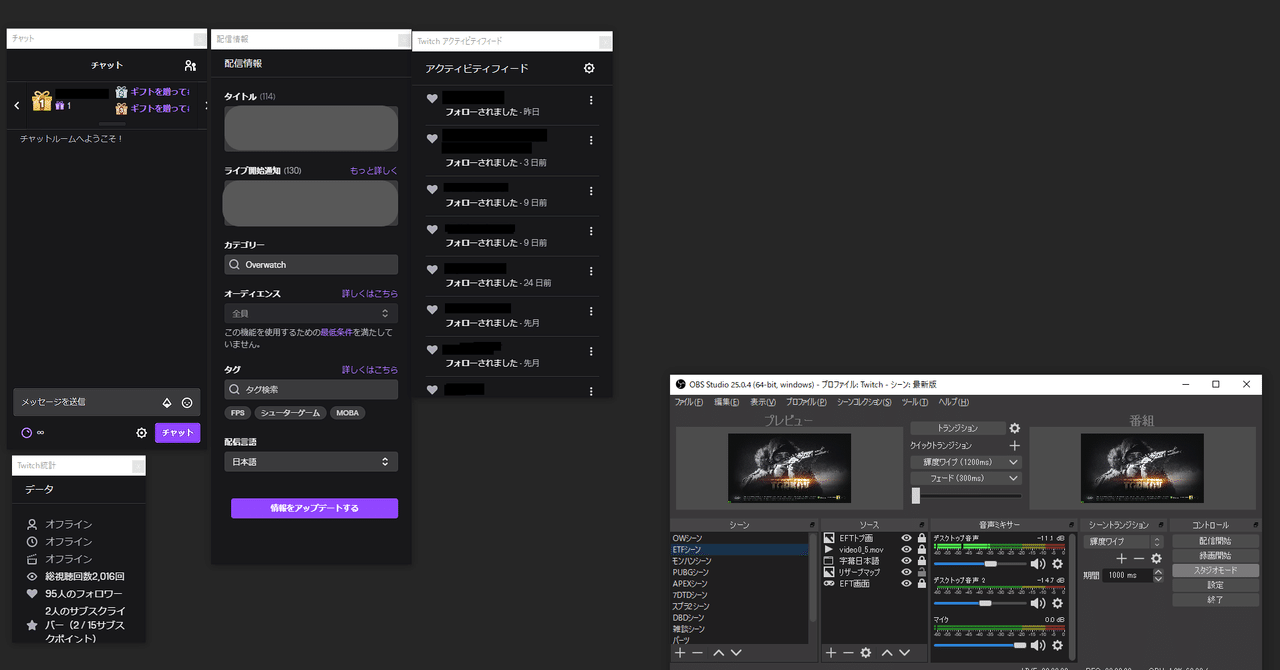Open the オーディエンス 全員 dropdown

(x=311, y=313)
